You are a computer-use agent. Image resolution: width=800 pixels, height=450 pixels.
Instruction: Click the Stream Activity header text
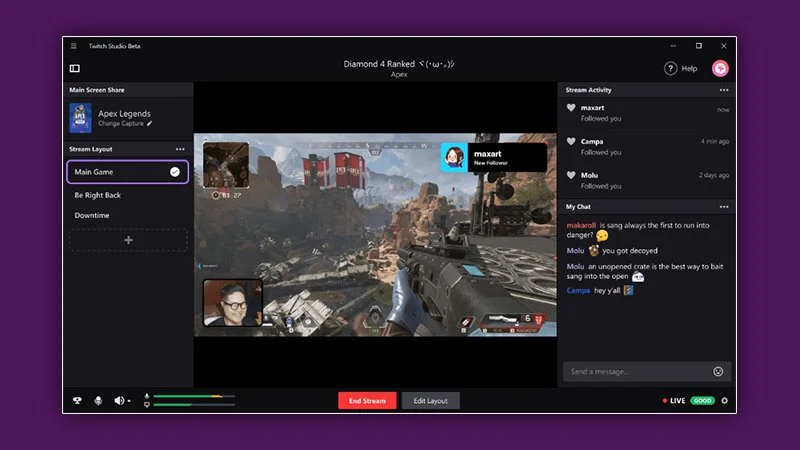tap(588, 90)
